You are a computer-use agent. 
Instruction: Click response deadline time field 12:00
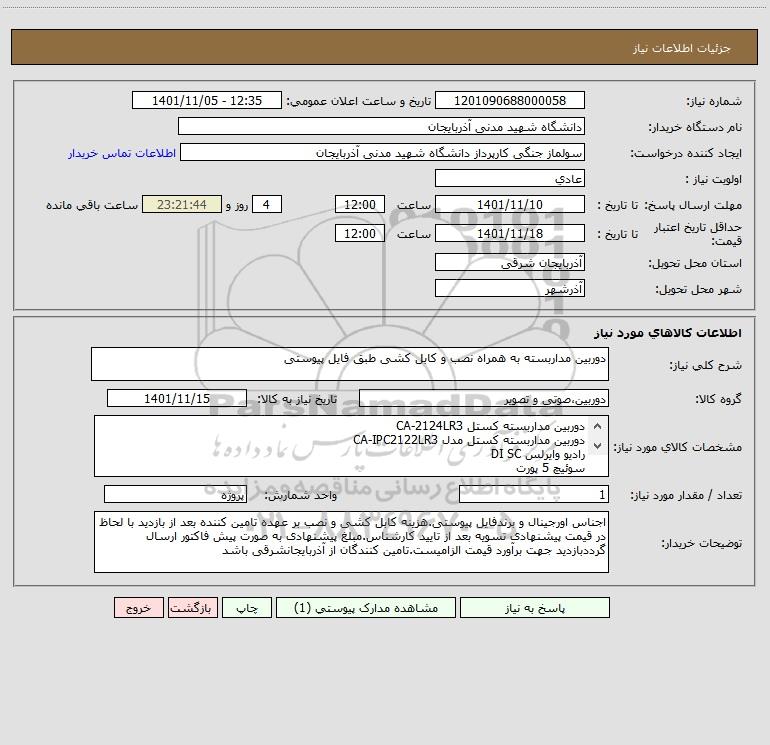(359, 205)
